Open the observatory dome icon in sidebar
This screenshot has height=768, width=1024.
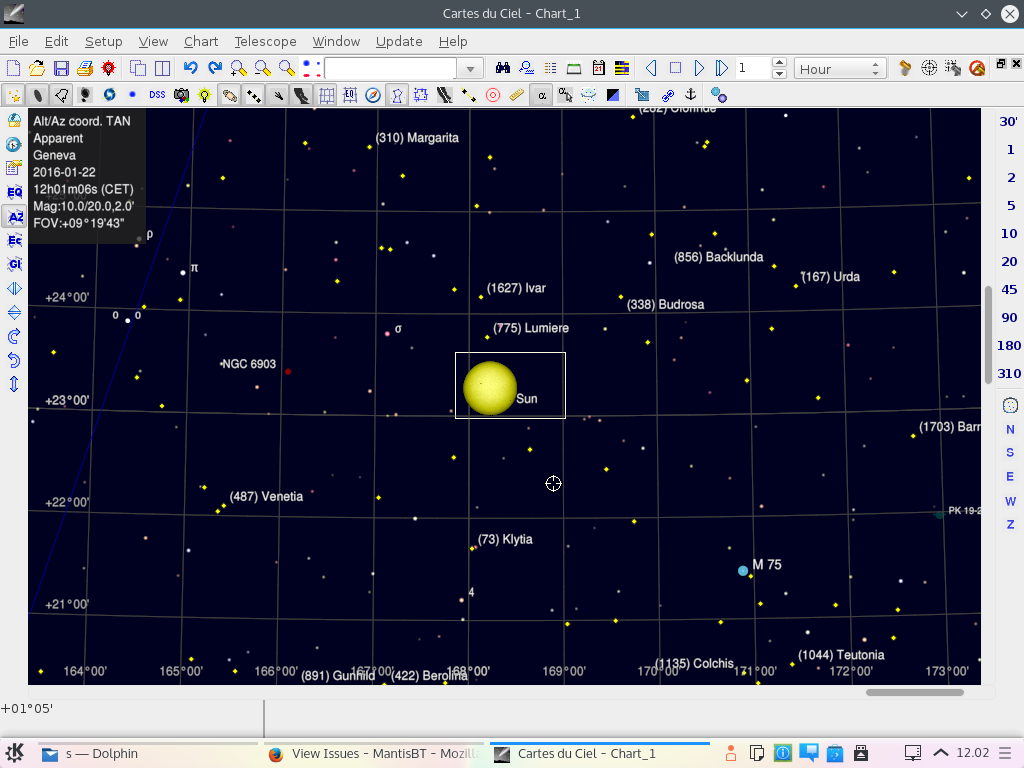coord(14,120)
